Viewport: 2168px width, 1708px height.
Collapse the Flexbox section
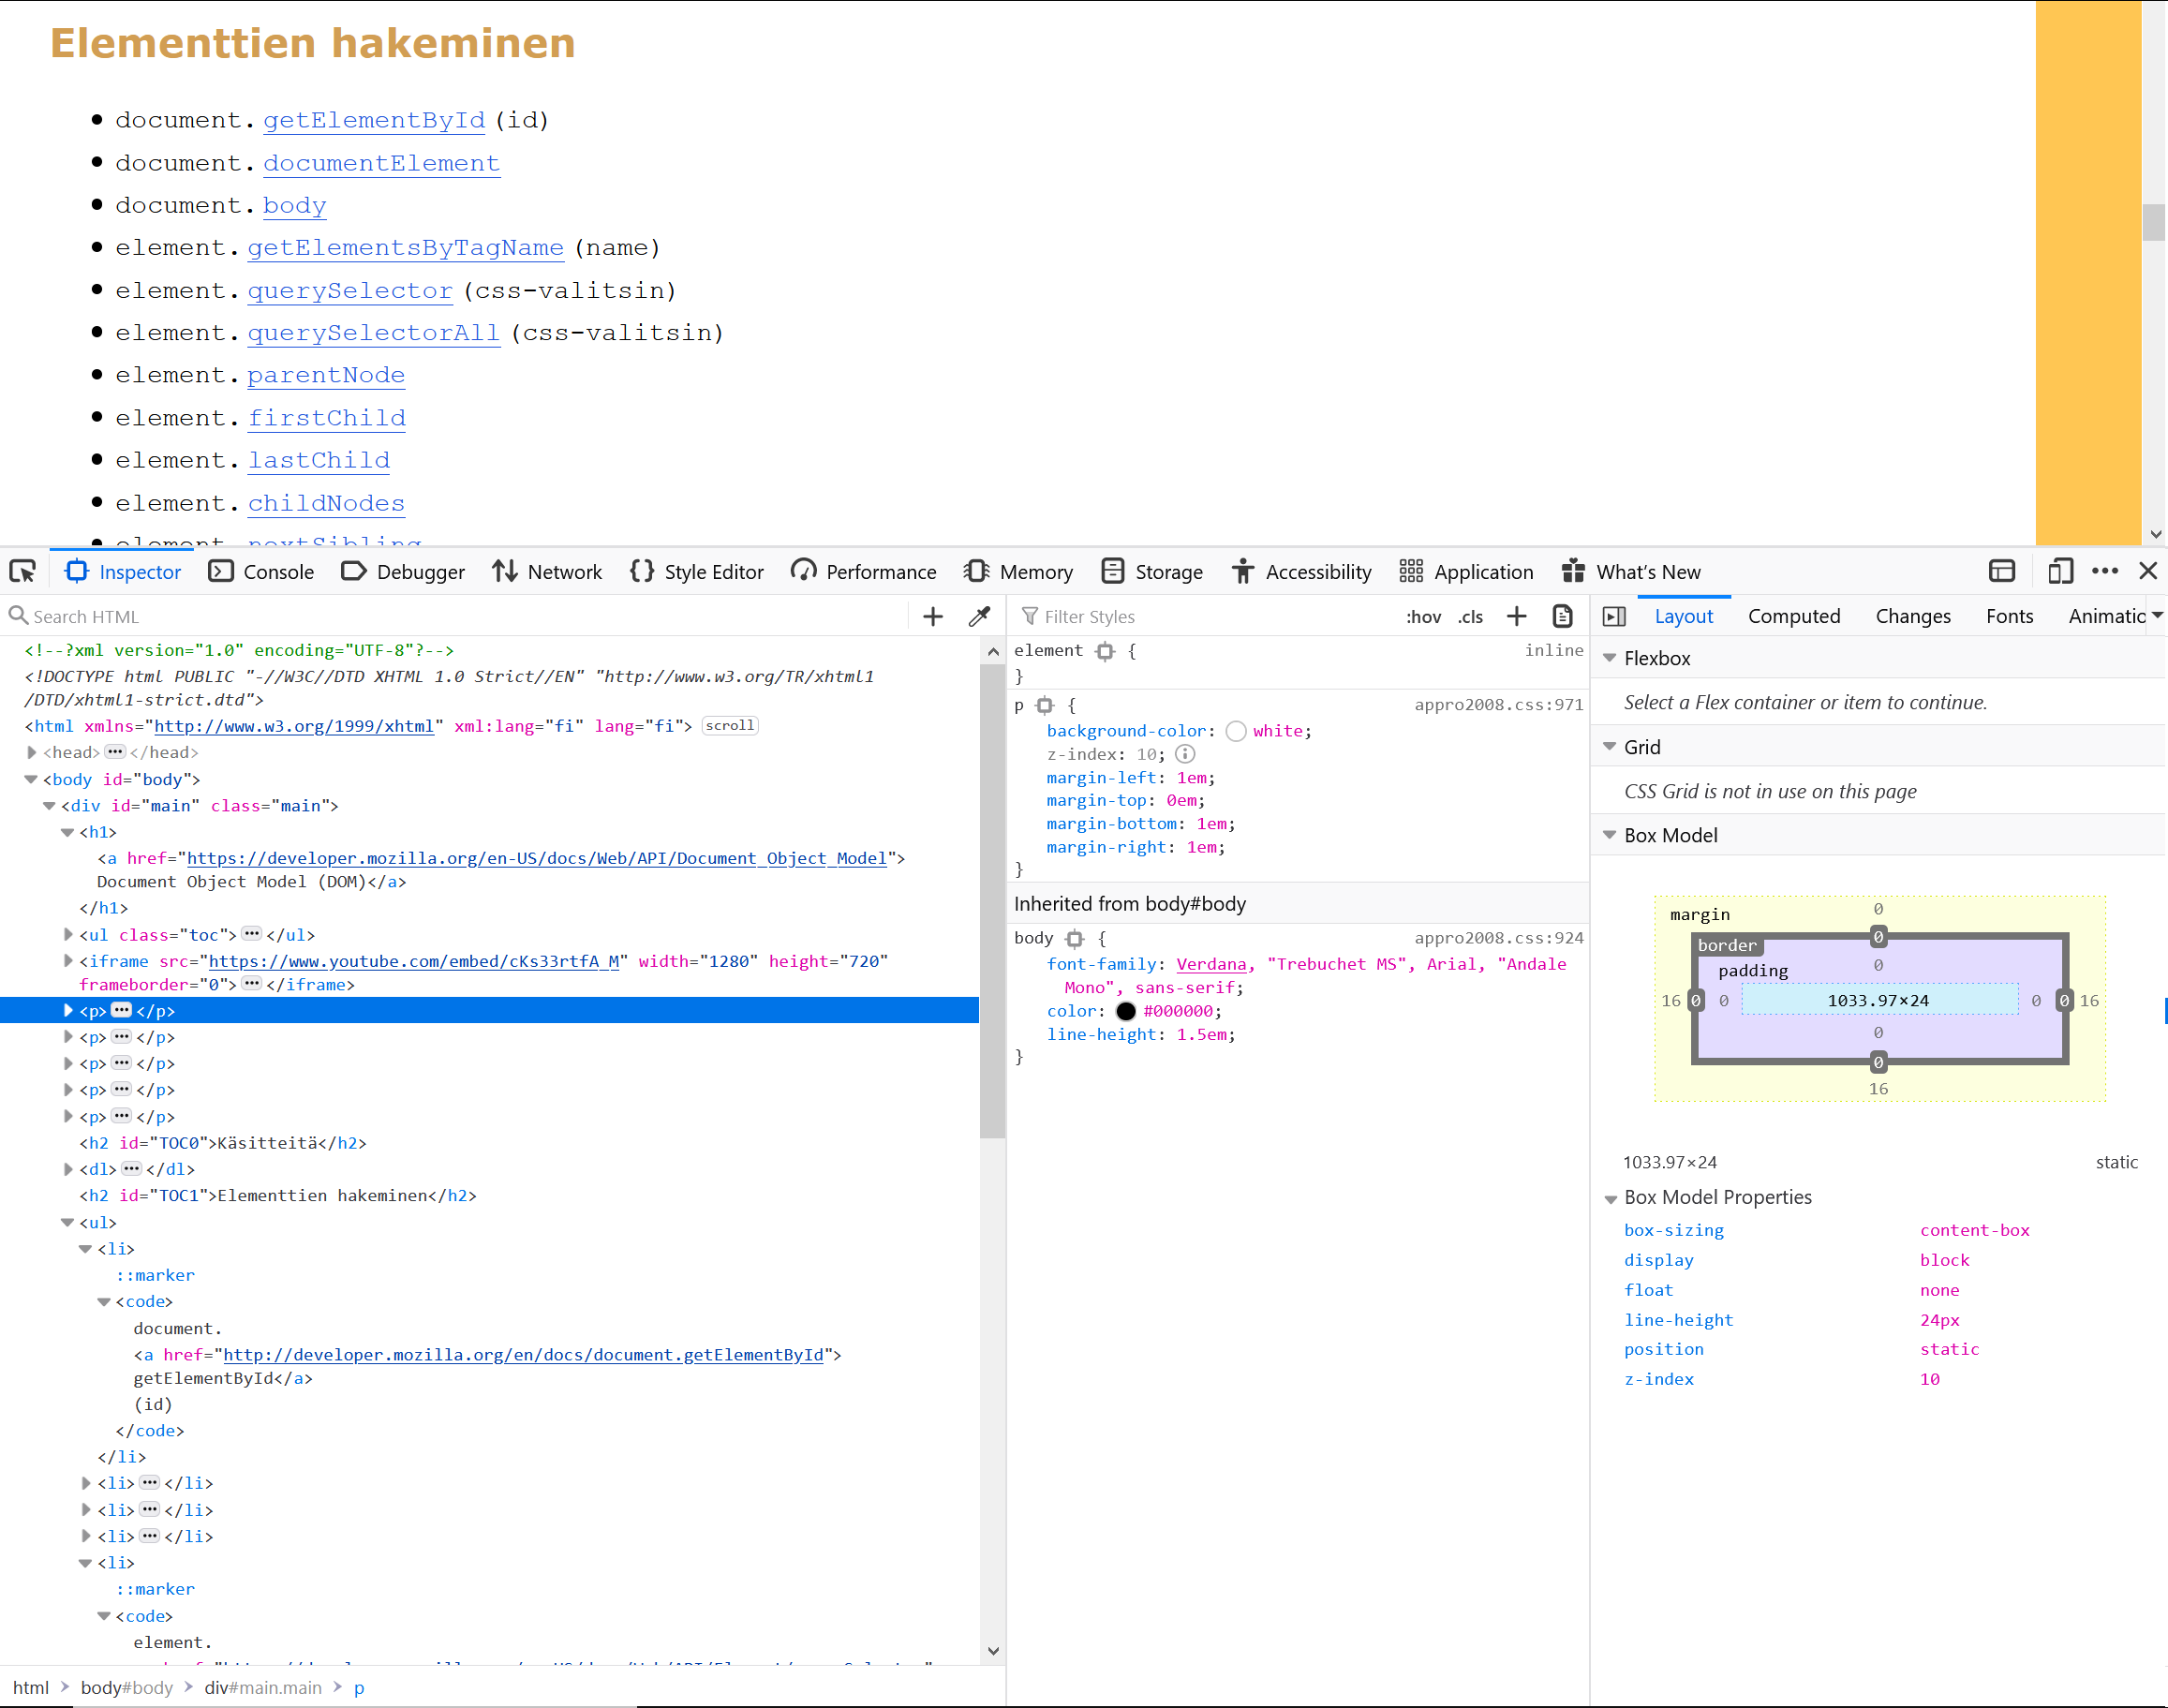point(1610,658)
